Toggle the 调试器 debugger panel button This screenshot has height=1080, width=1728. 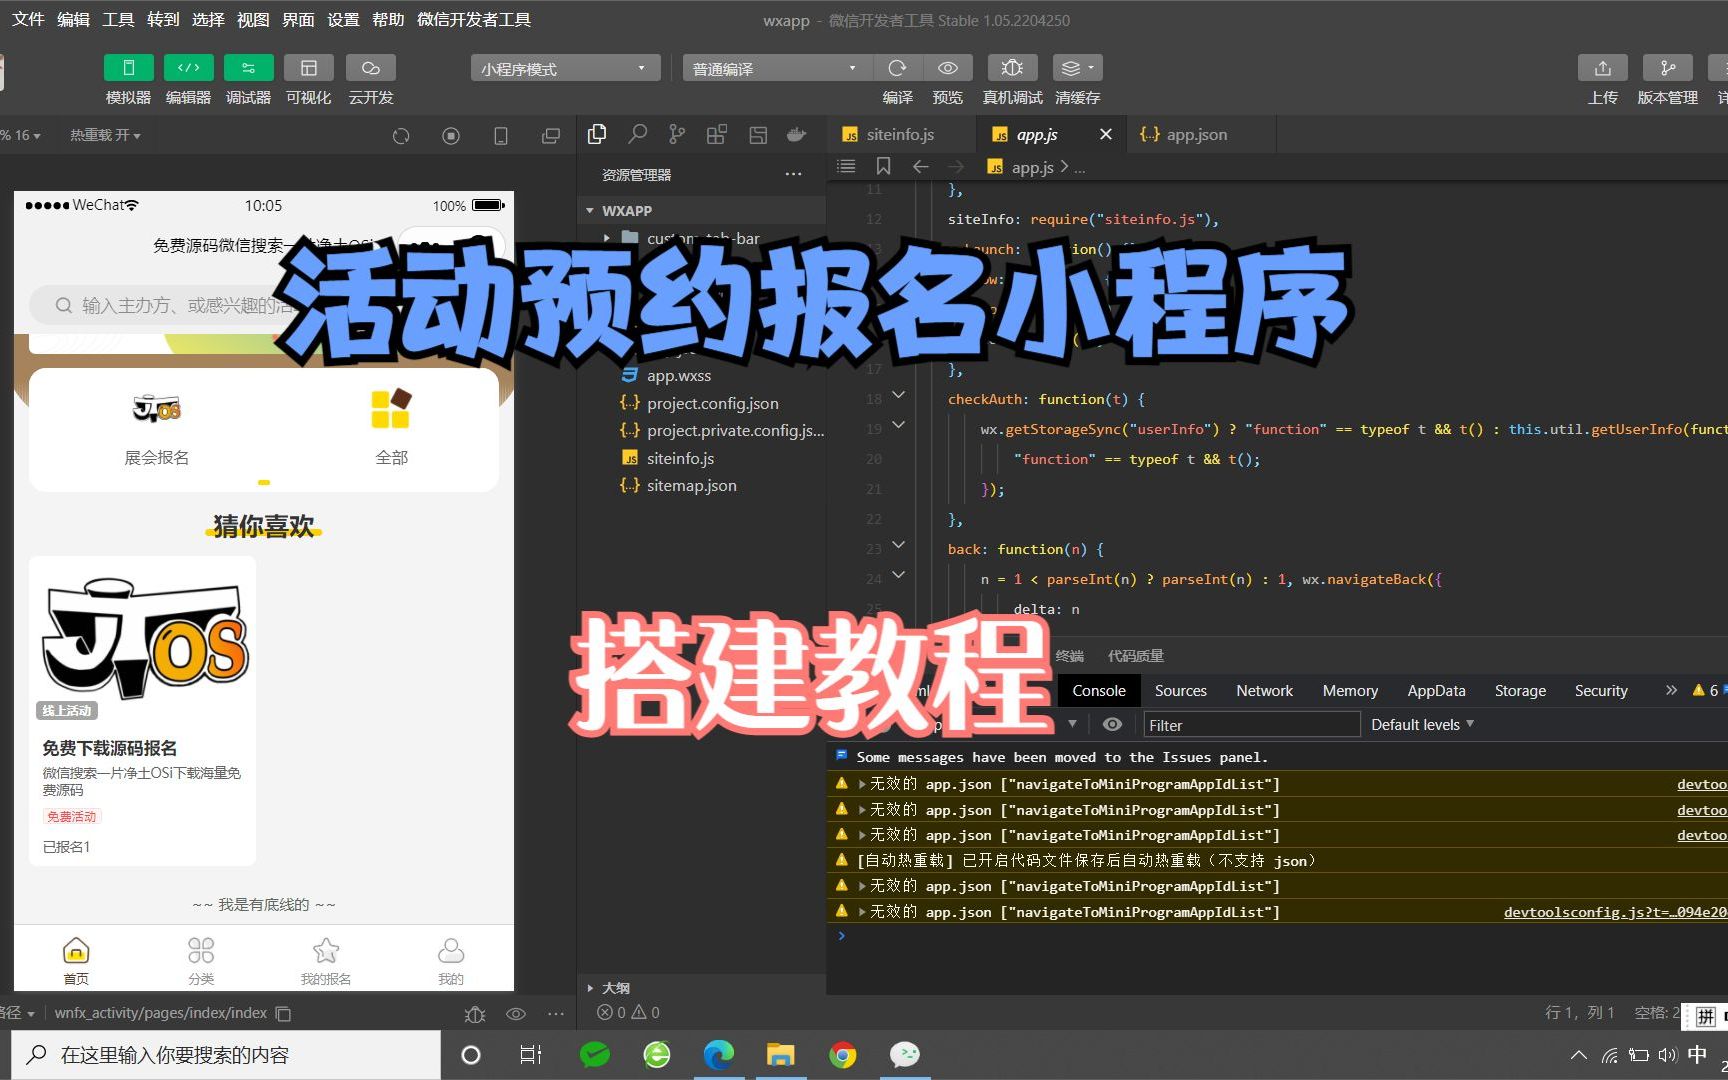click(x=248, y=68)
